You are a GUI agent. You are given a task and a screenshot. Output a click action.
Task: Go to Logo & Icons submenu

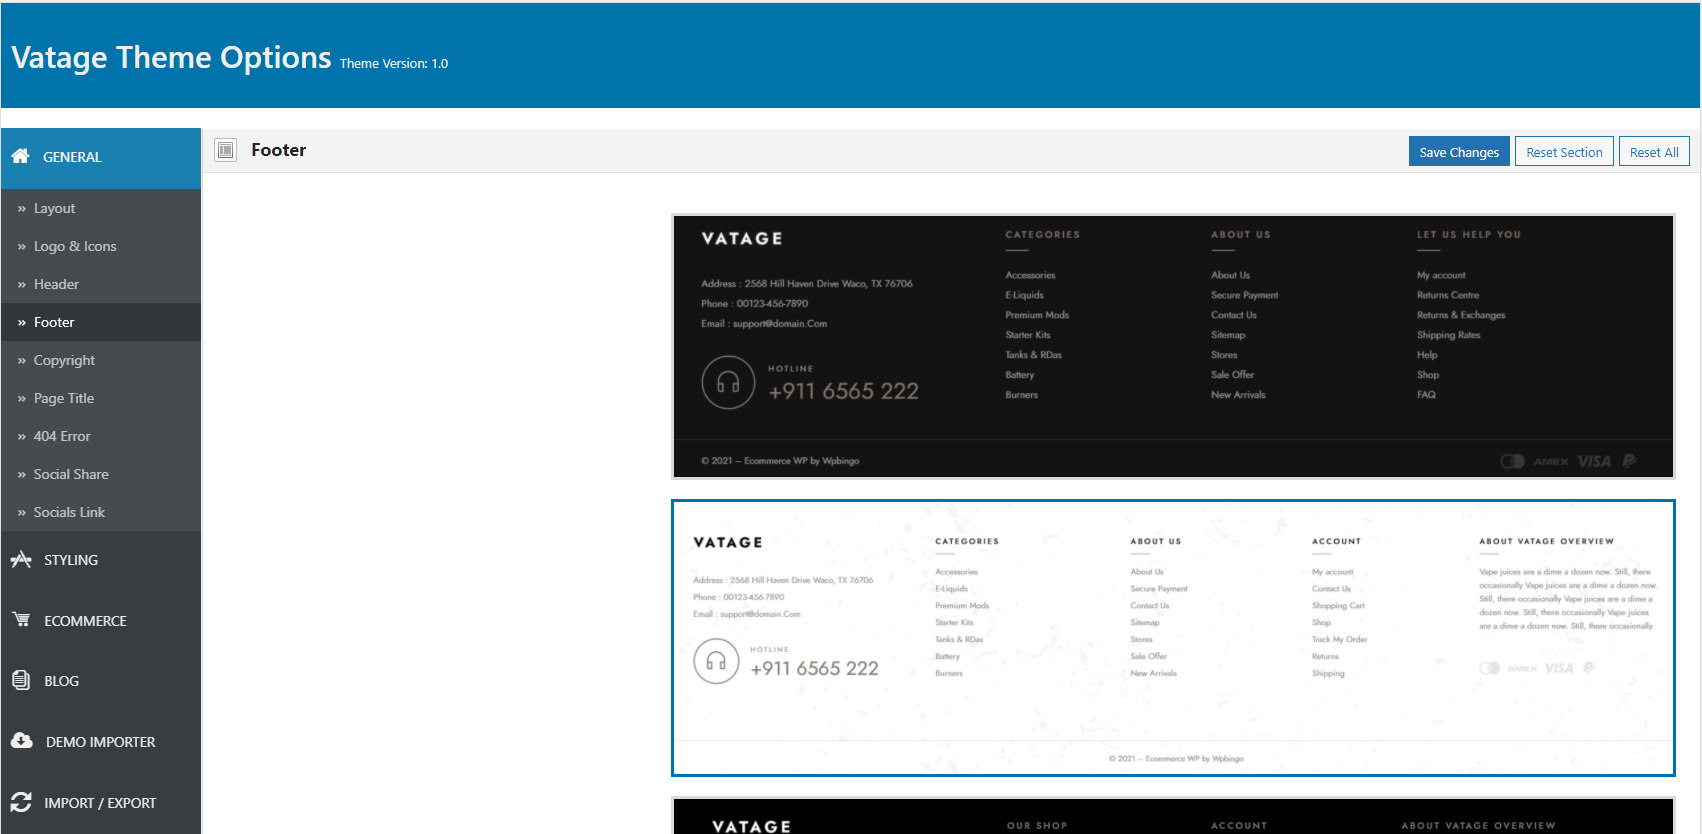(101, 246)
